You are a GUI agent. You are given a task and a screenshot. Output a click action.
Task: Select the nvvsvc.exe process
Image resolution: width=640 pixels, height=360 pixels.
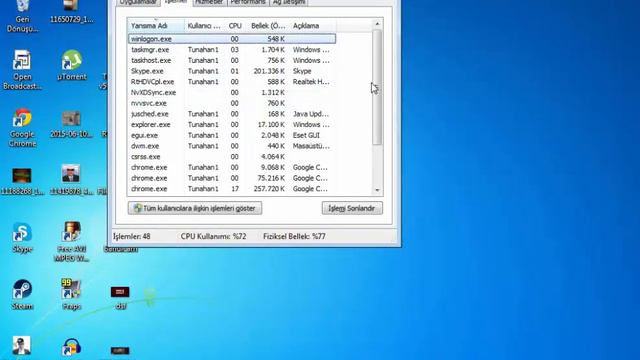tap(232, 103)
